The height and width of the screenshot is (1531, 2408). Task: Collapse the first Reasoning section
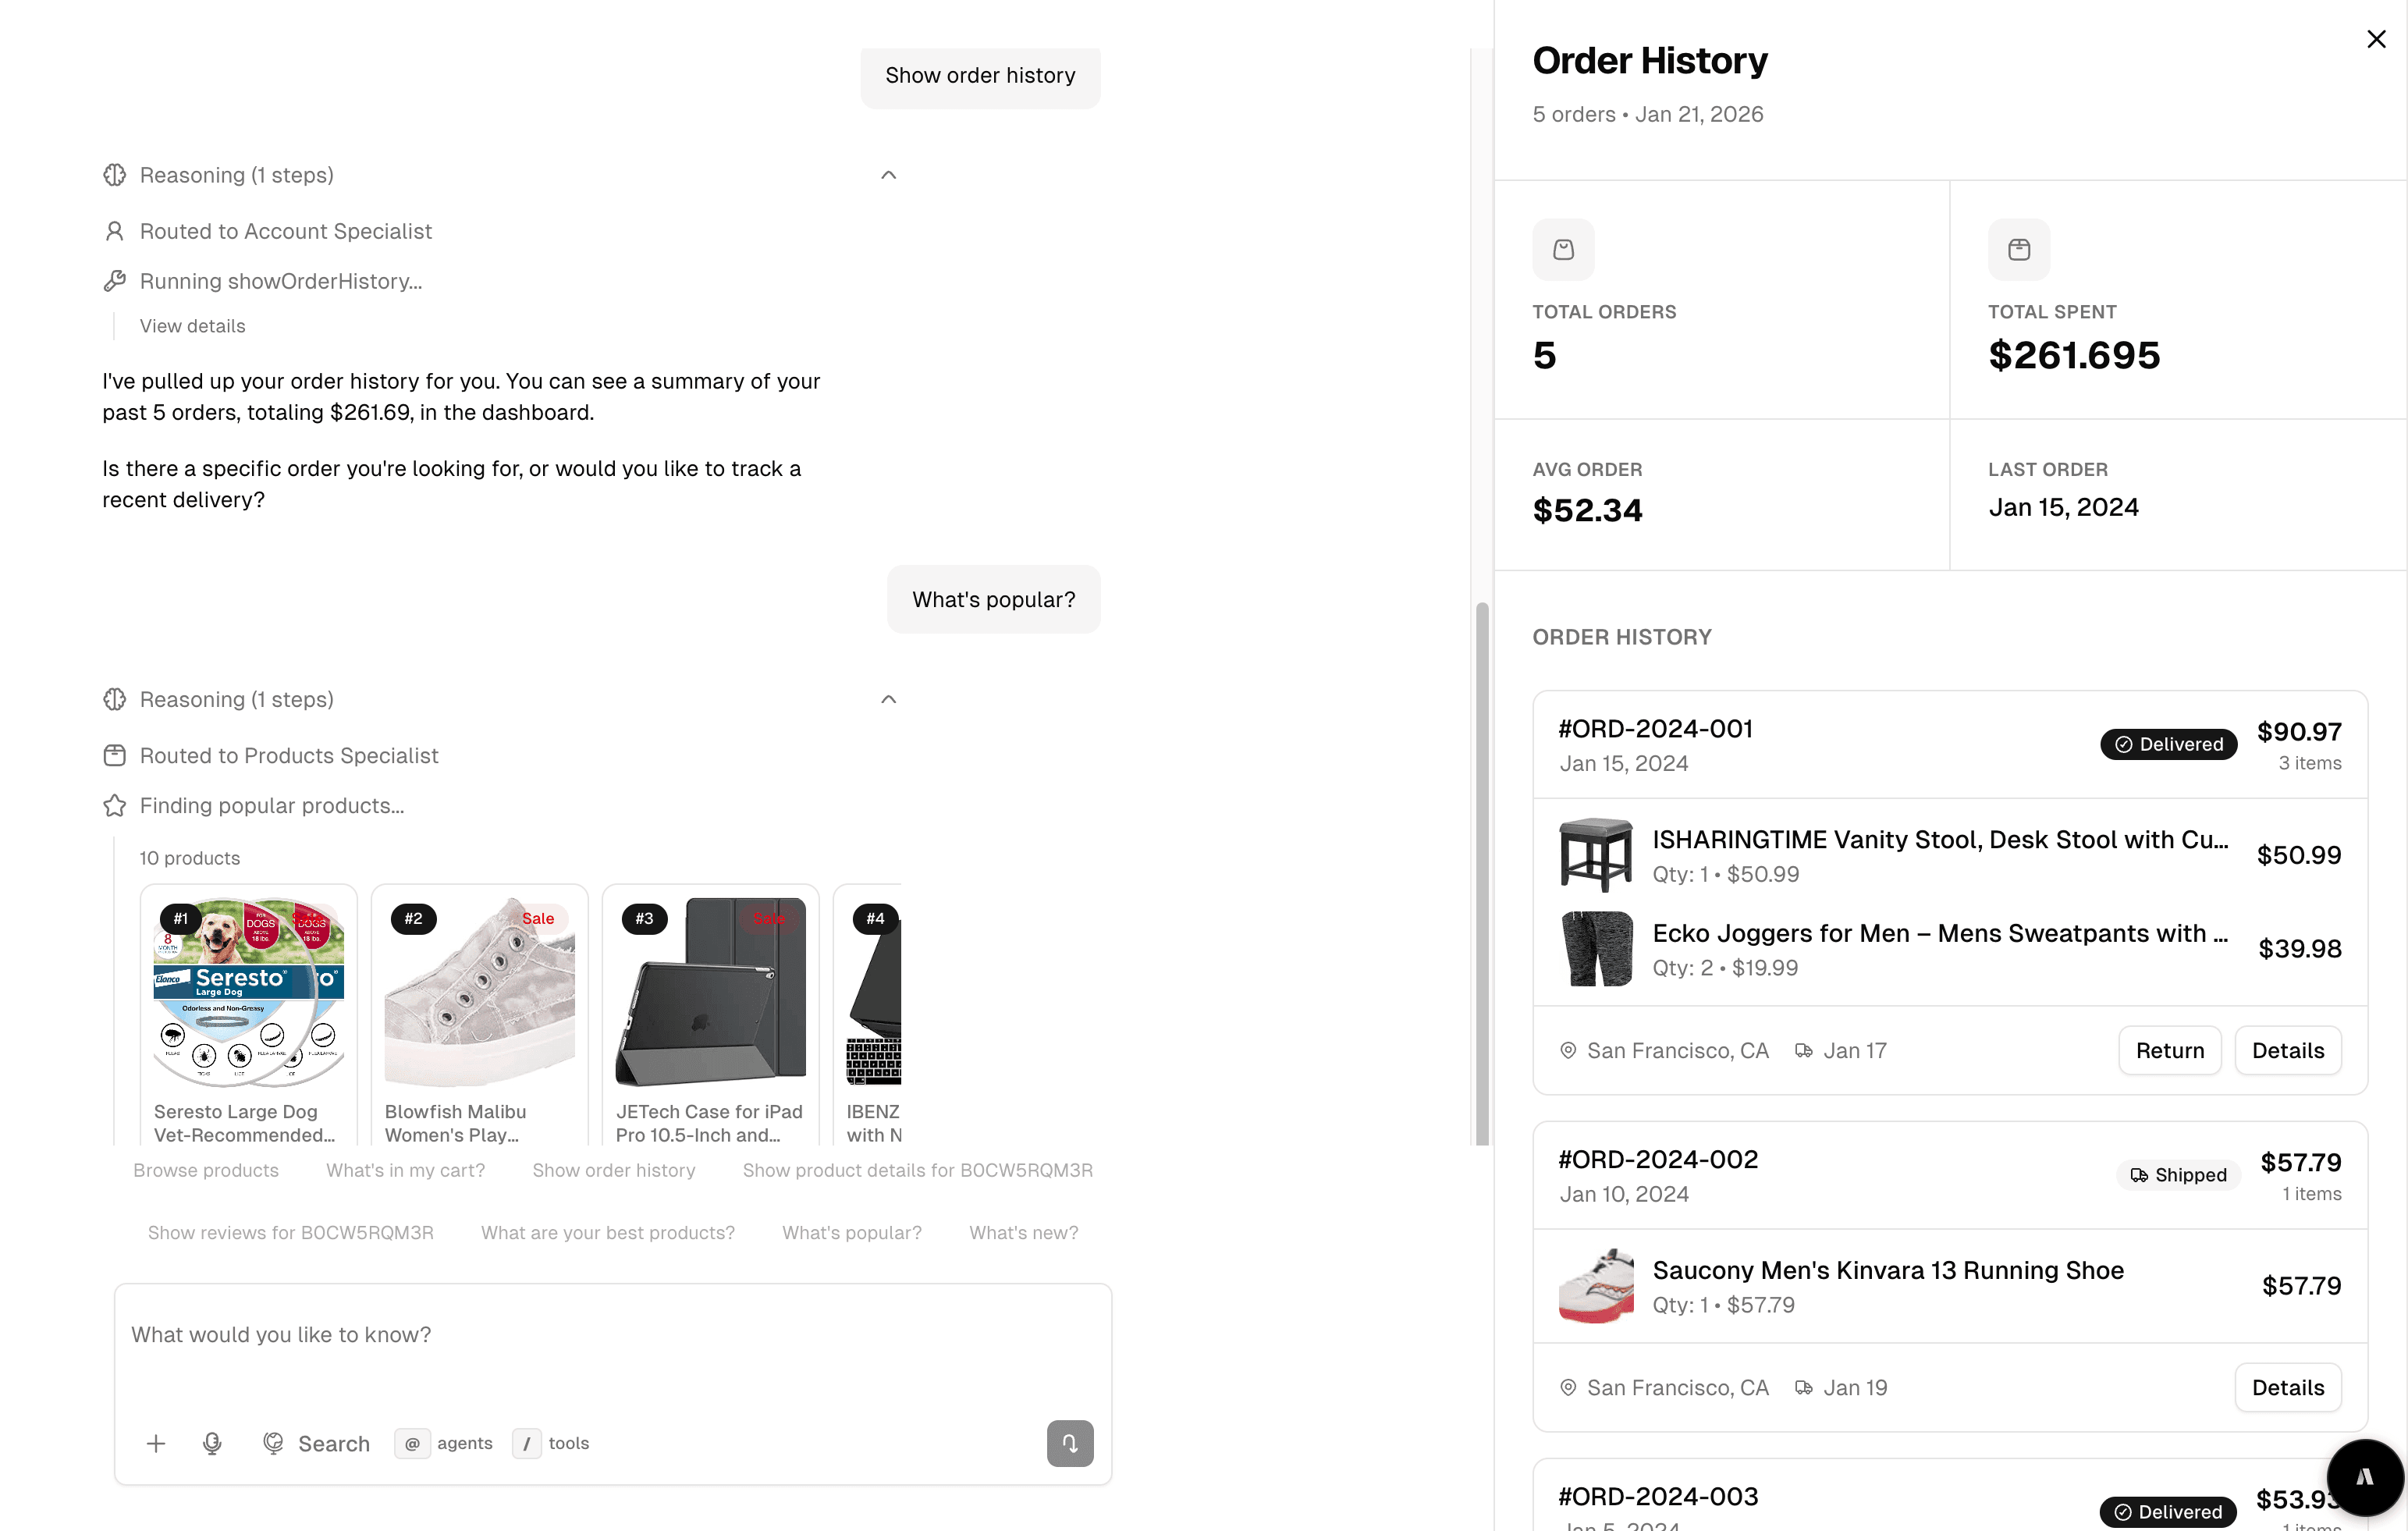pyautogui.click(x=888, y=174)
